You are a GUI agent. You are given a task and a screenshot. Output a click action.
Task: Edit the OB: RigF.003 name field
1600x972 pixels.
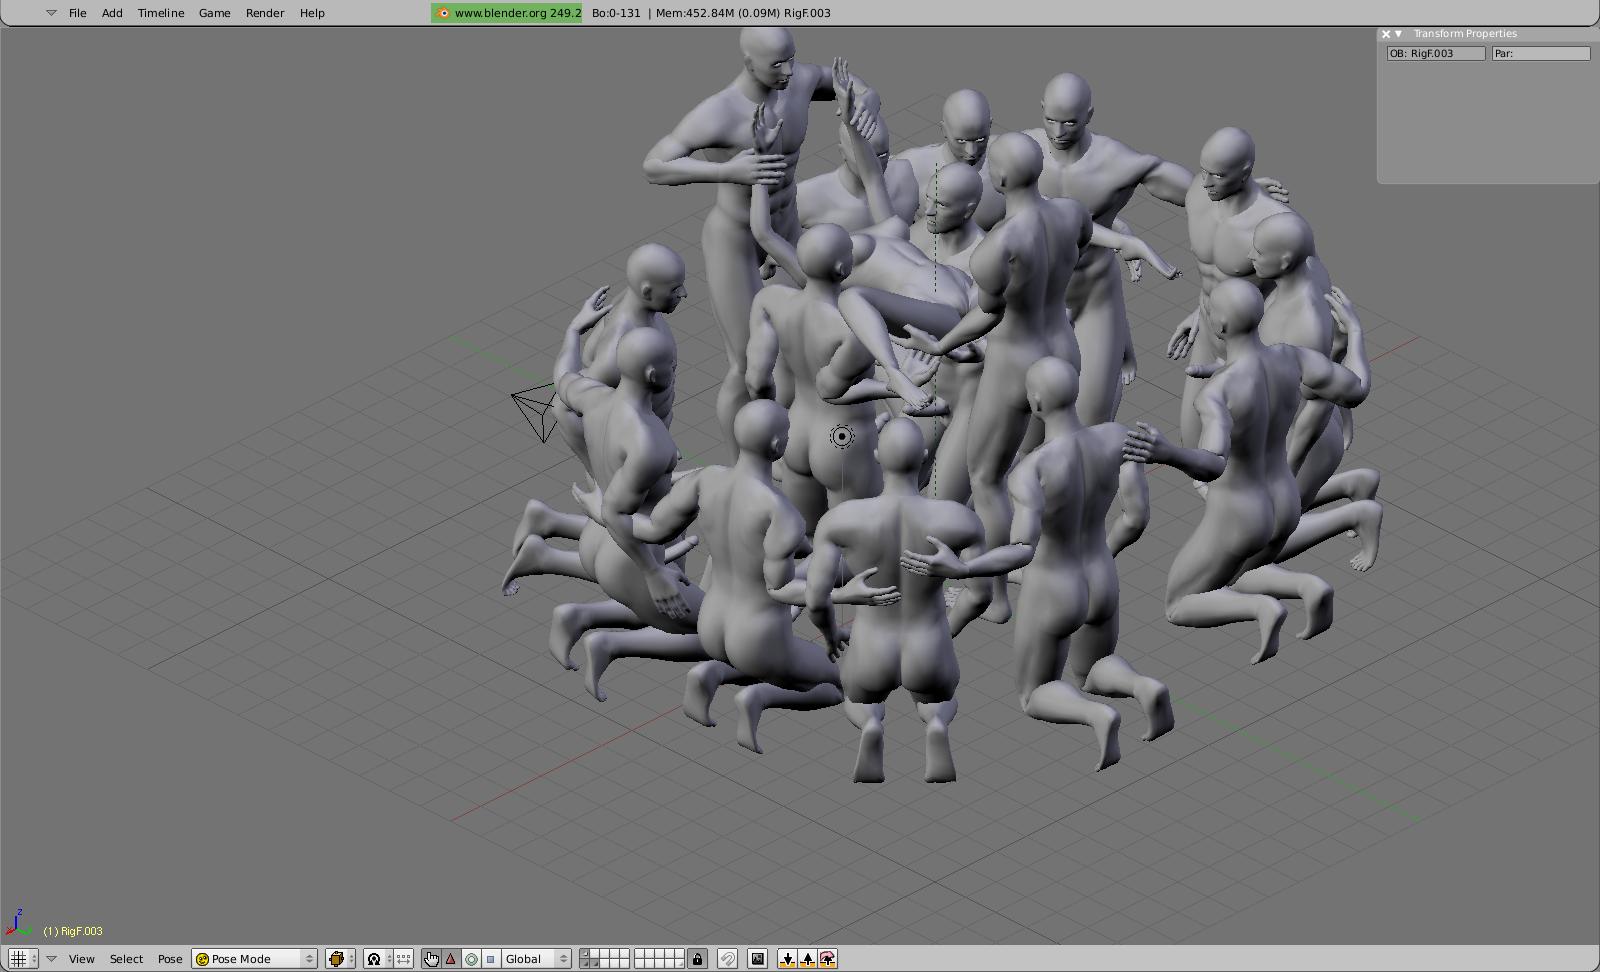pyautogui.click(x=1436, y=54)
